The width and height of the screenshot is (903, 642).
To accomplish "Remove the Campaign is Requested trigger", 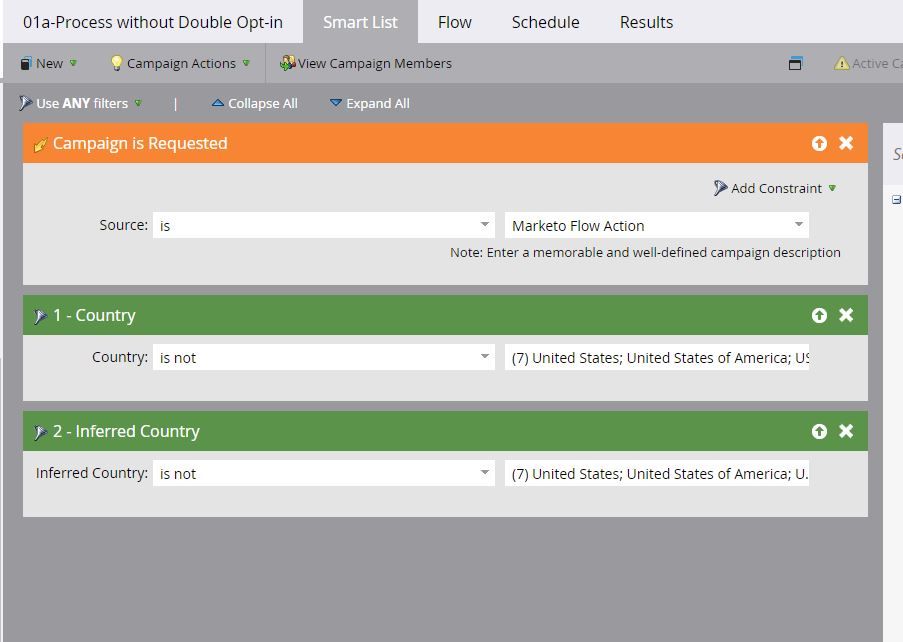I will 846,143.
